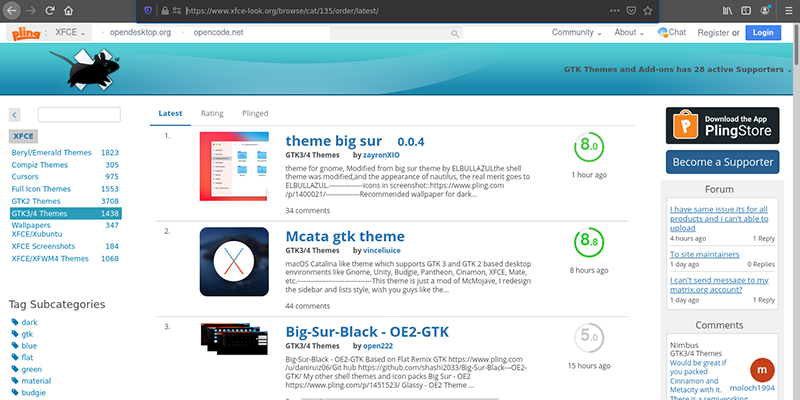The image size is (800, 400).
Task: Click the blue tag icon
Action: (x=15, y=346)
